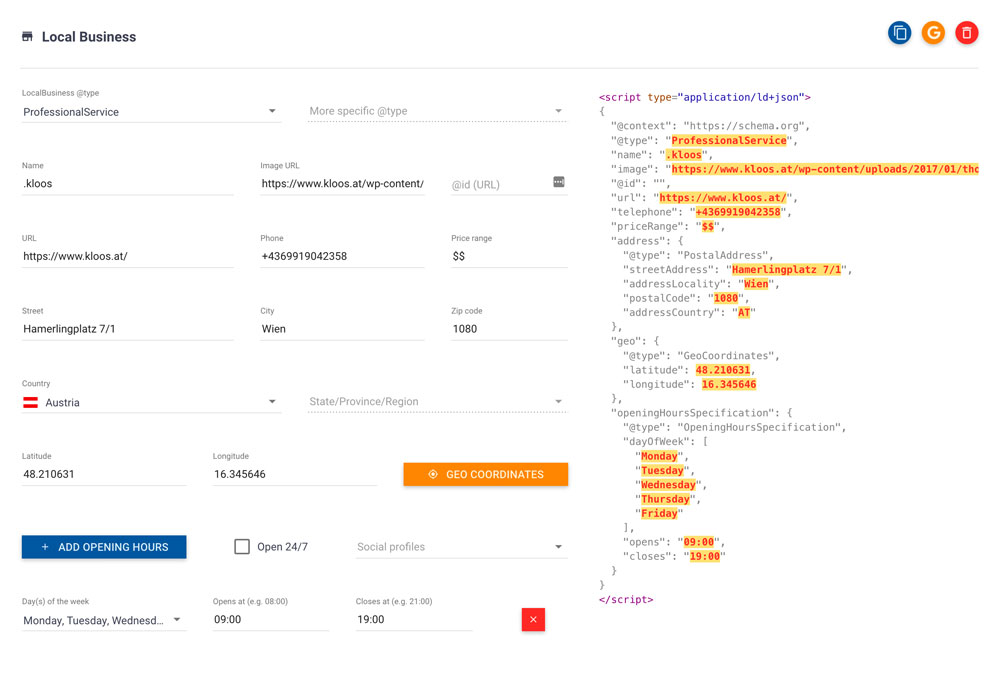
Task: Click highlighted Tuesday in JSON code
Action: pos(662,470)
